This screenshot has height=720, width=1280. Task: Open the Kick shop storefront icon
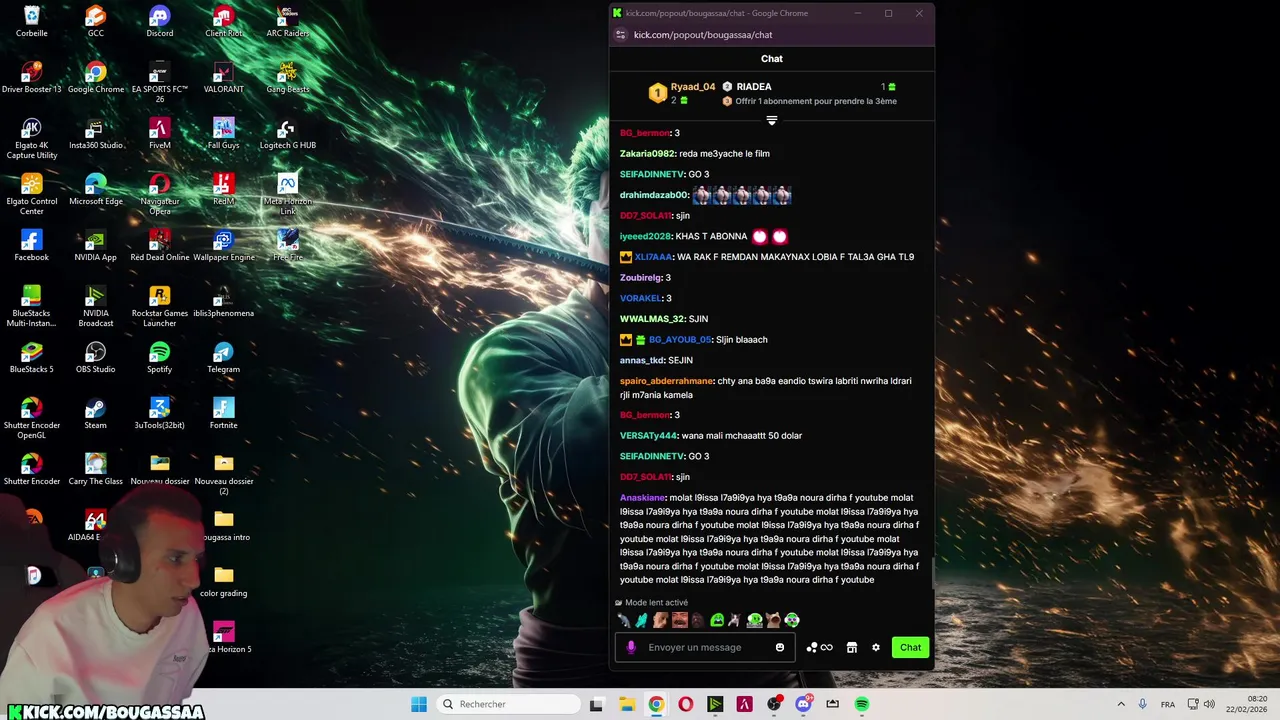point(852,648)
